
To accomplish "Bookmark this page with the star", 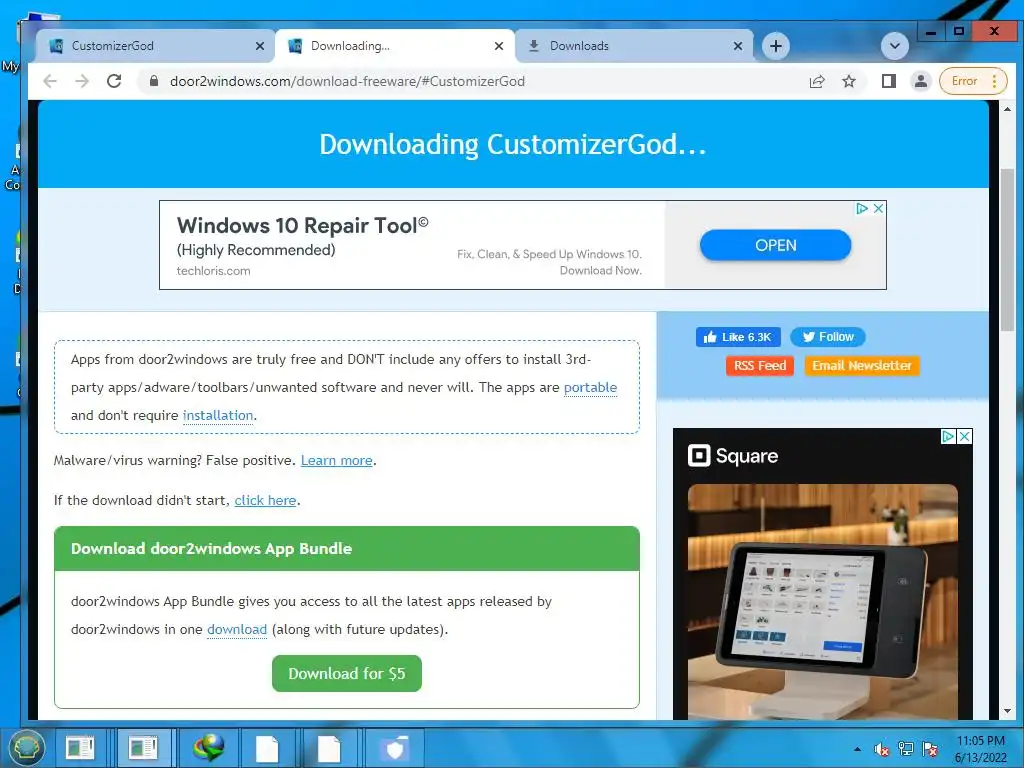I will [849, 81].
